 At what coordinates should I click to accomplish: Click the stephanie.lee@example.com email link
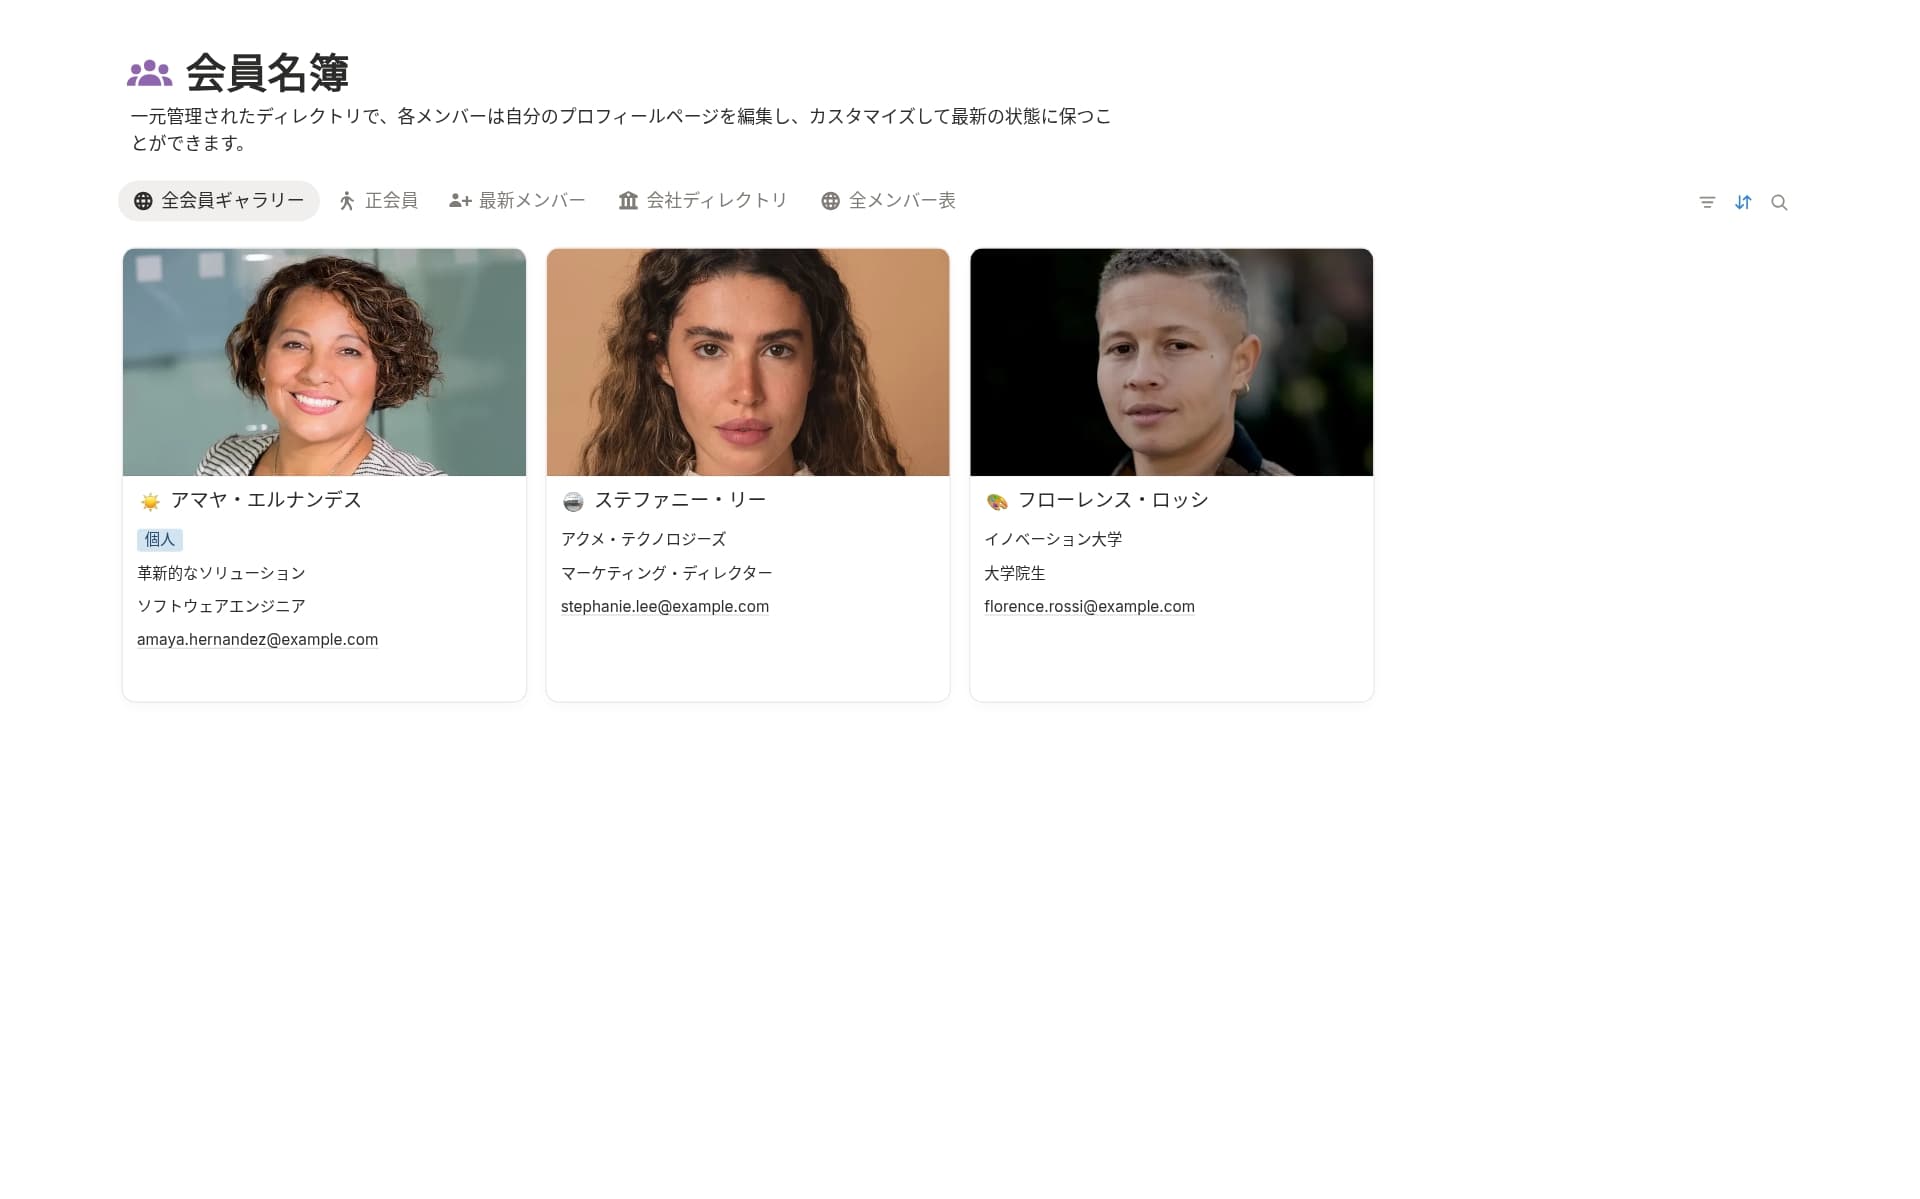click(665, 606)
